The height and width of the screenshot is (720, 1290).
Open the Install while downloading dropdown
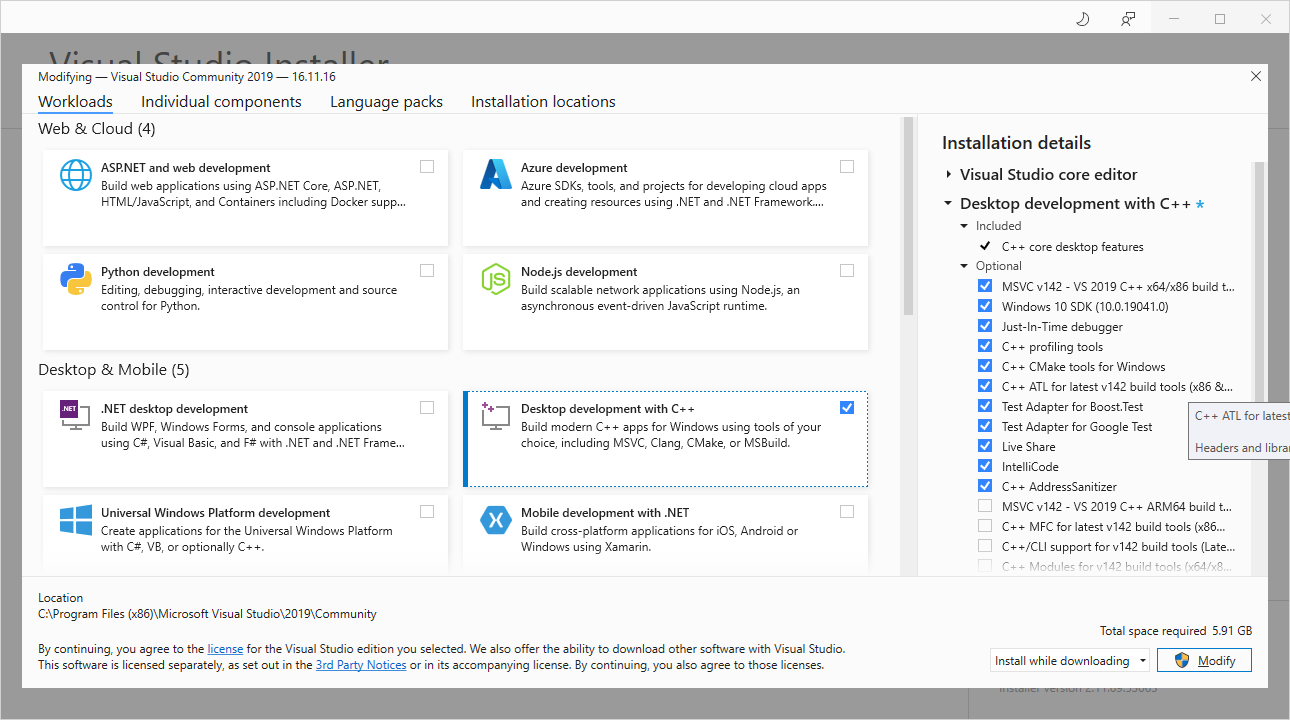[1070, 661]
